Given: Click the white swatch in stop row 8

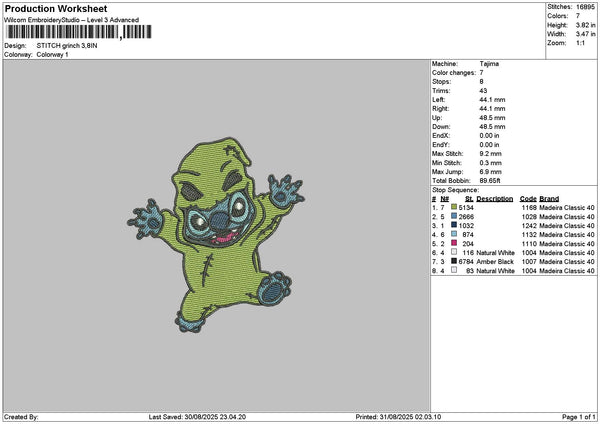Looking at the screenshot, I should point(454,270).
